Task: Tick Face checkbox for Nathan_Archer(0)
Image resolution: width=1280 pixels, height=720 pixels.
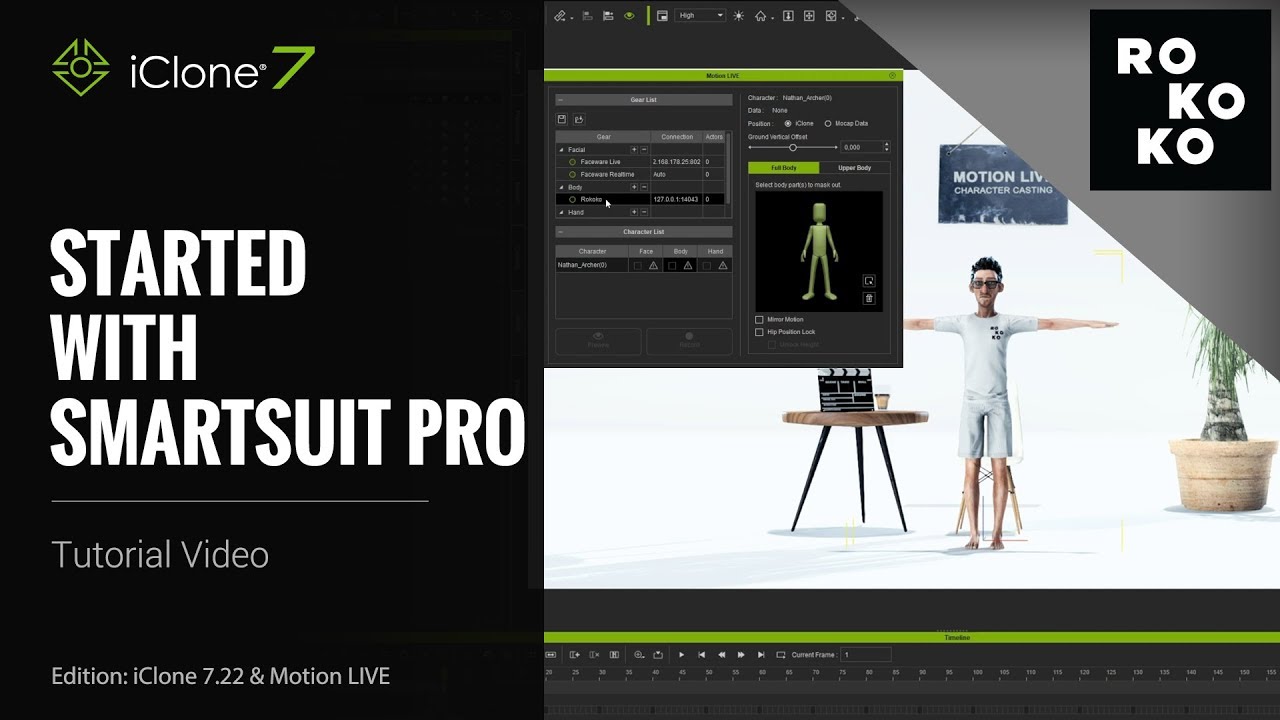Action: tap(637, 265)
